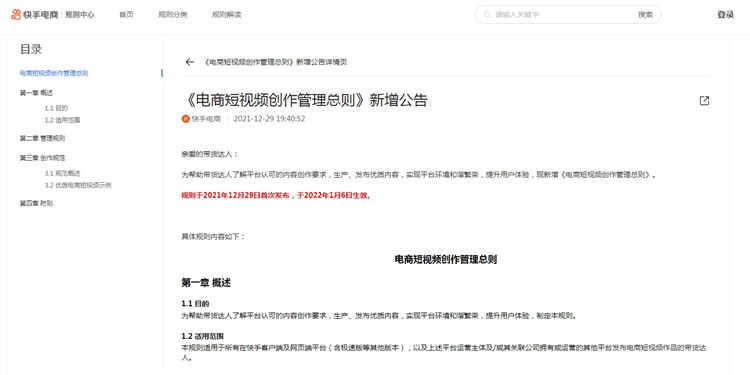Click the 第一章 概述 content heading
The width and height of the screenshot is (750, 375).
tap(206, 283)
